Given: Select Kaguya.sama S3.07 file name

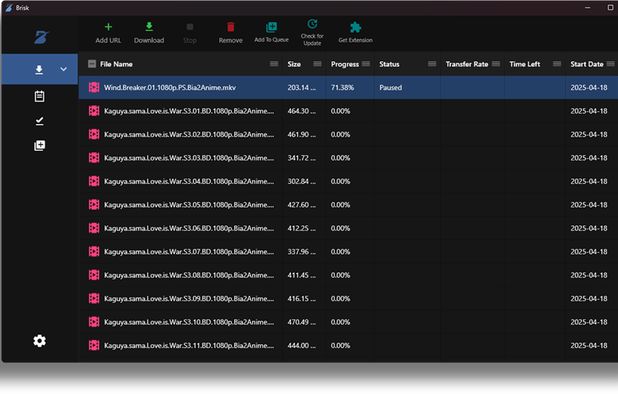Looking at the screenshot, I should [189, 252].
